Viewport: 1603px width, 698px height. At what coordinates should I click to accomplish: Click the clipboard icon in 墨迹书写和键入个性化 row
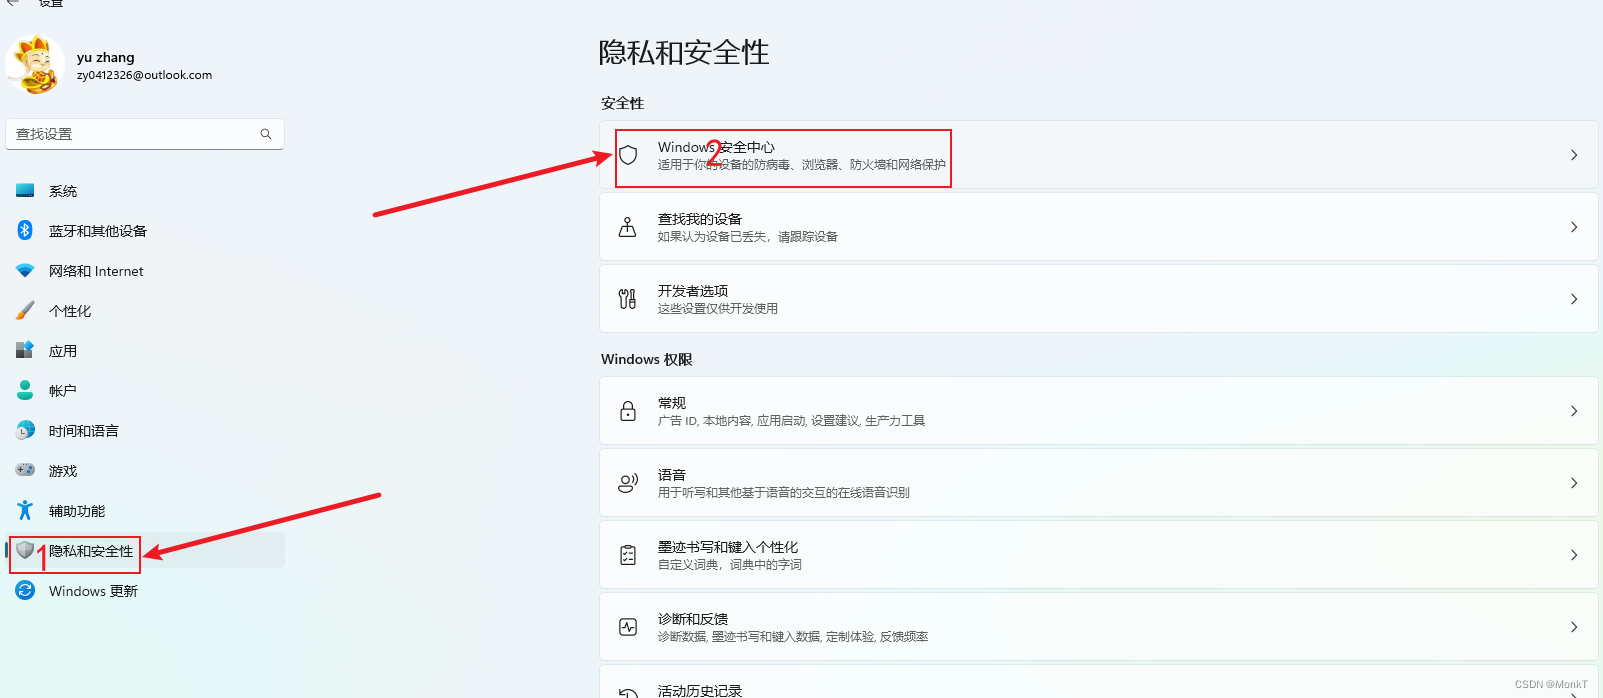628,555
